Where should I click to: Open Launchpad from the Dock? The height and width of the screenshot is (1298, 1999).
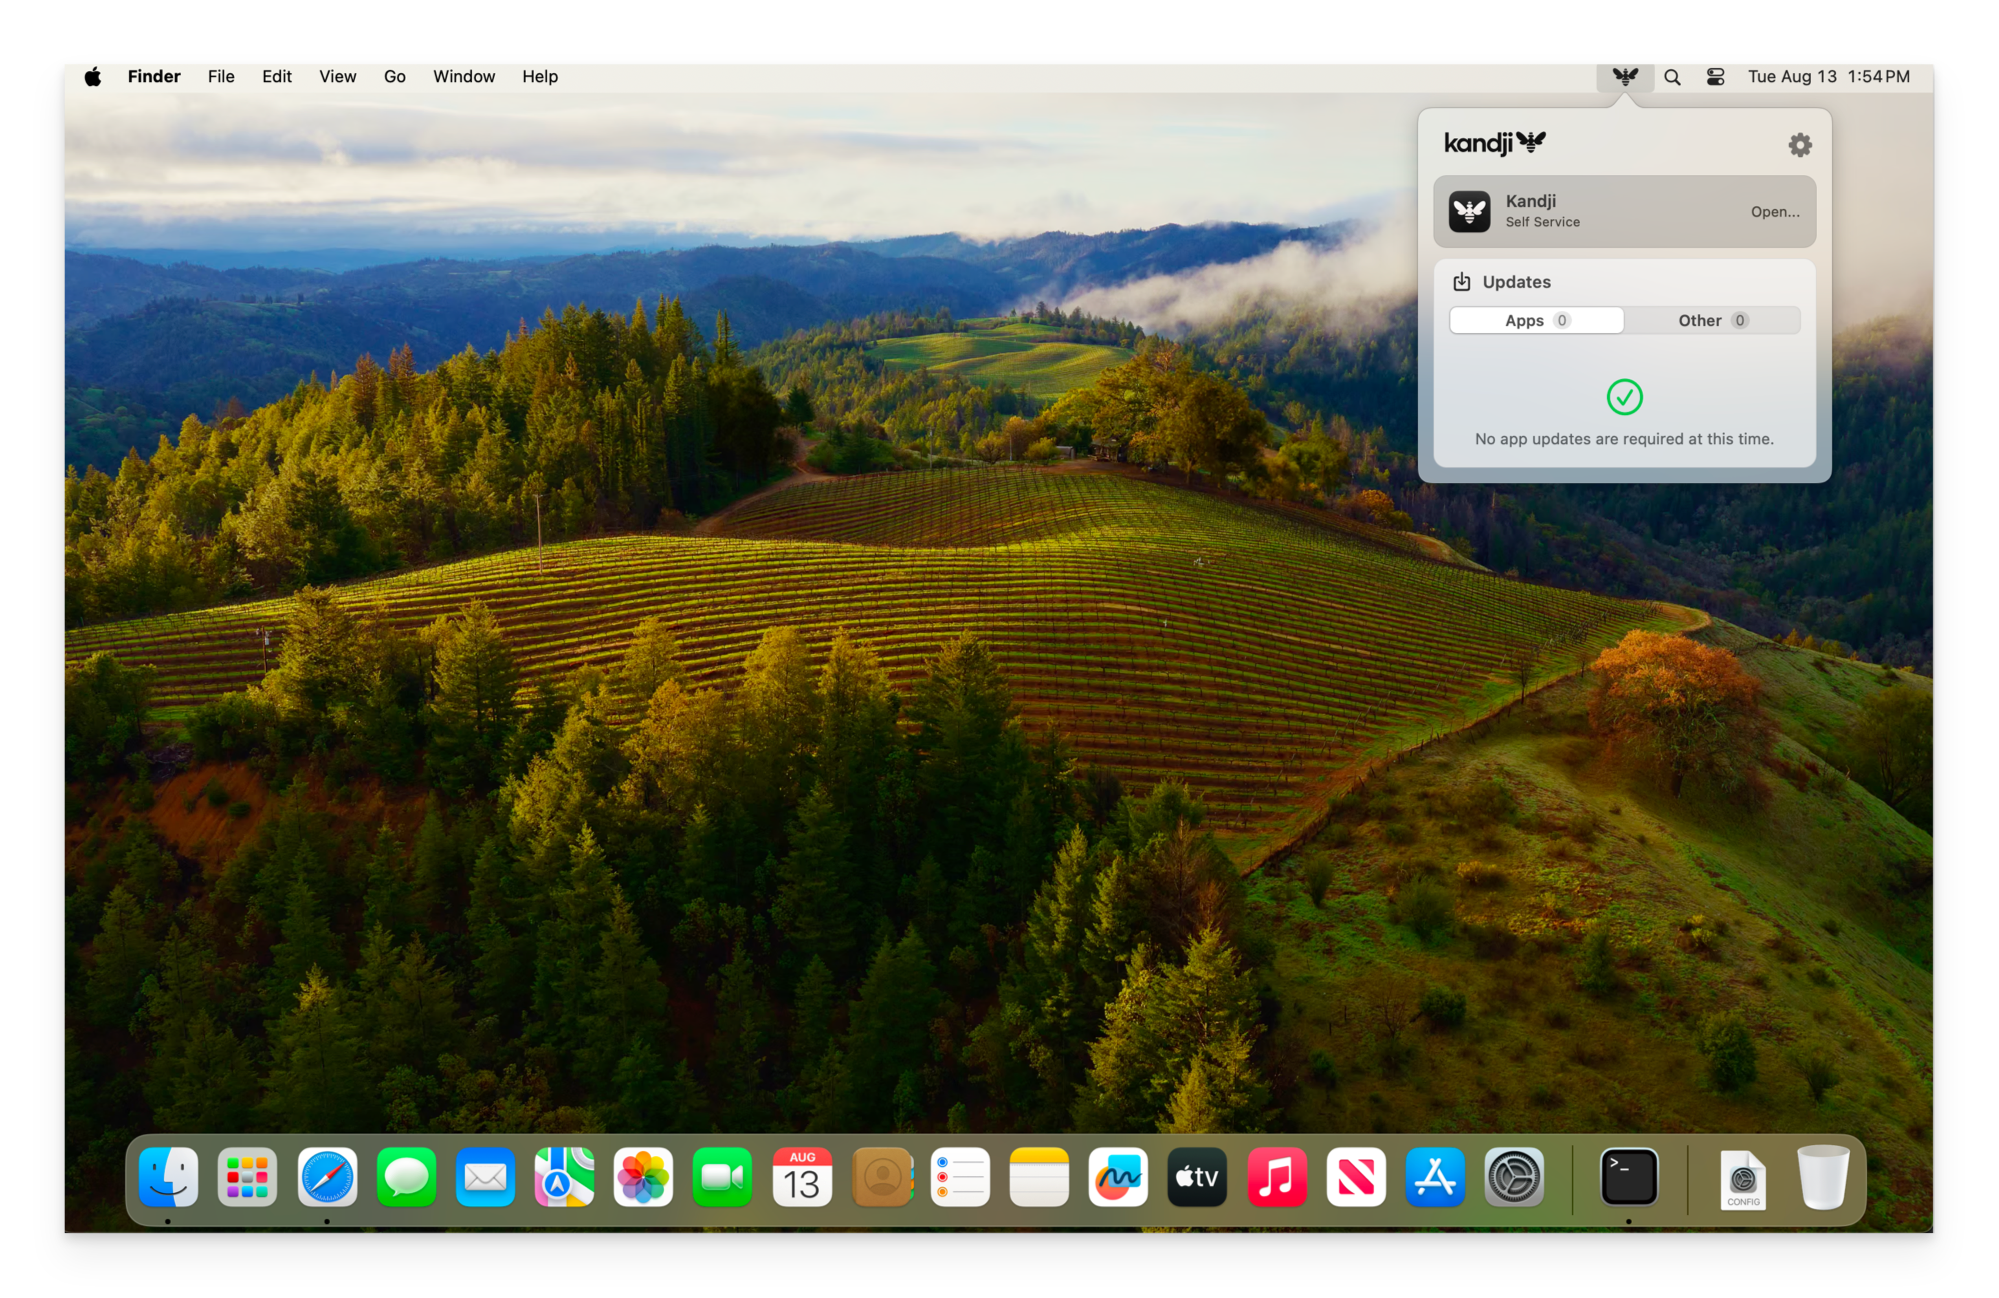247,1177
